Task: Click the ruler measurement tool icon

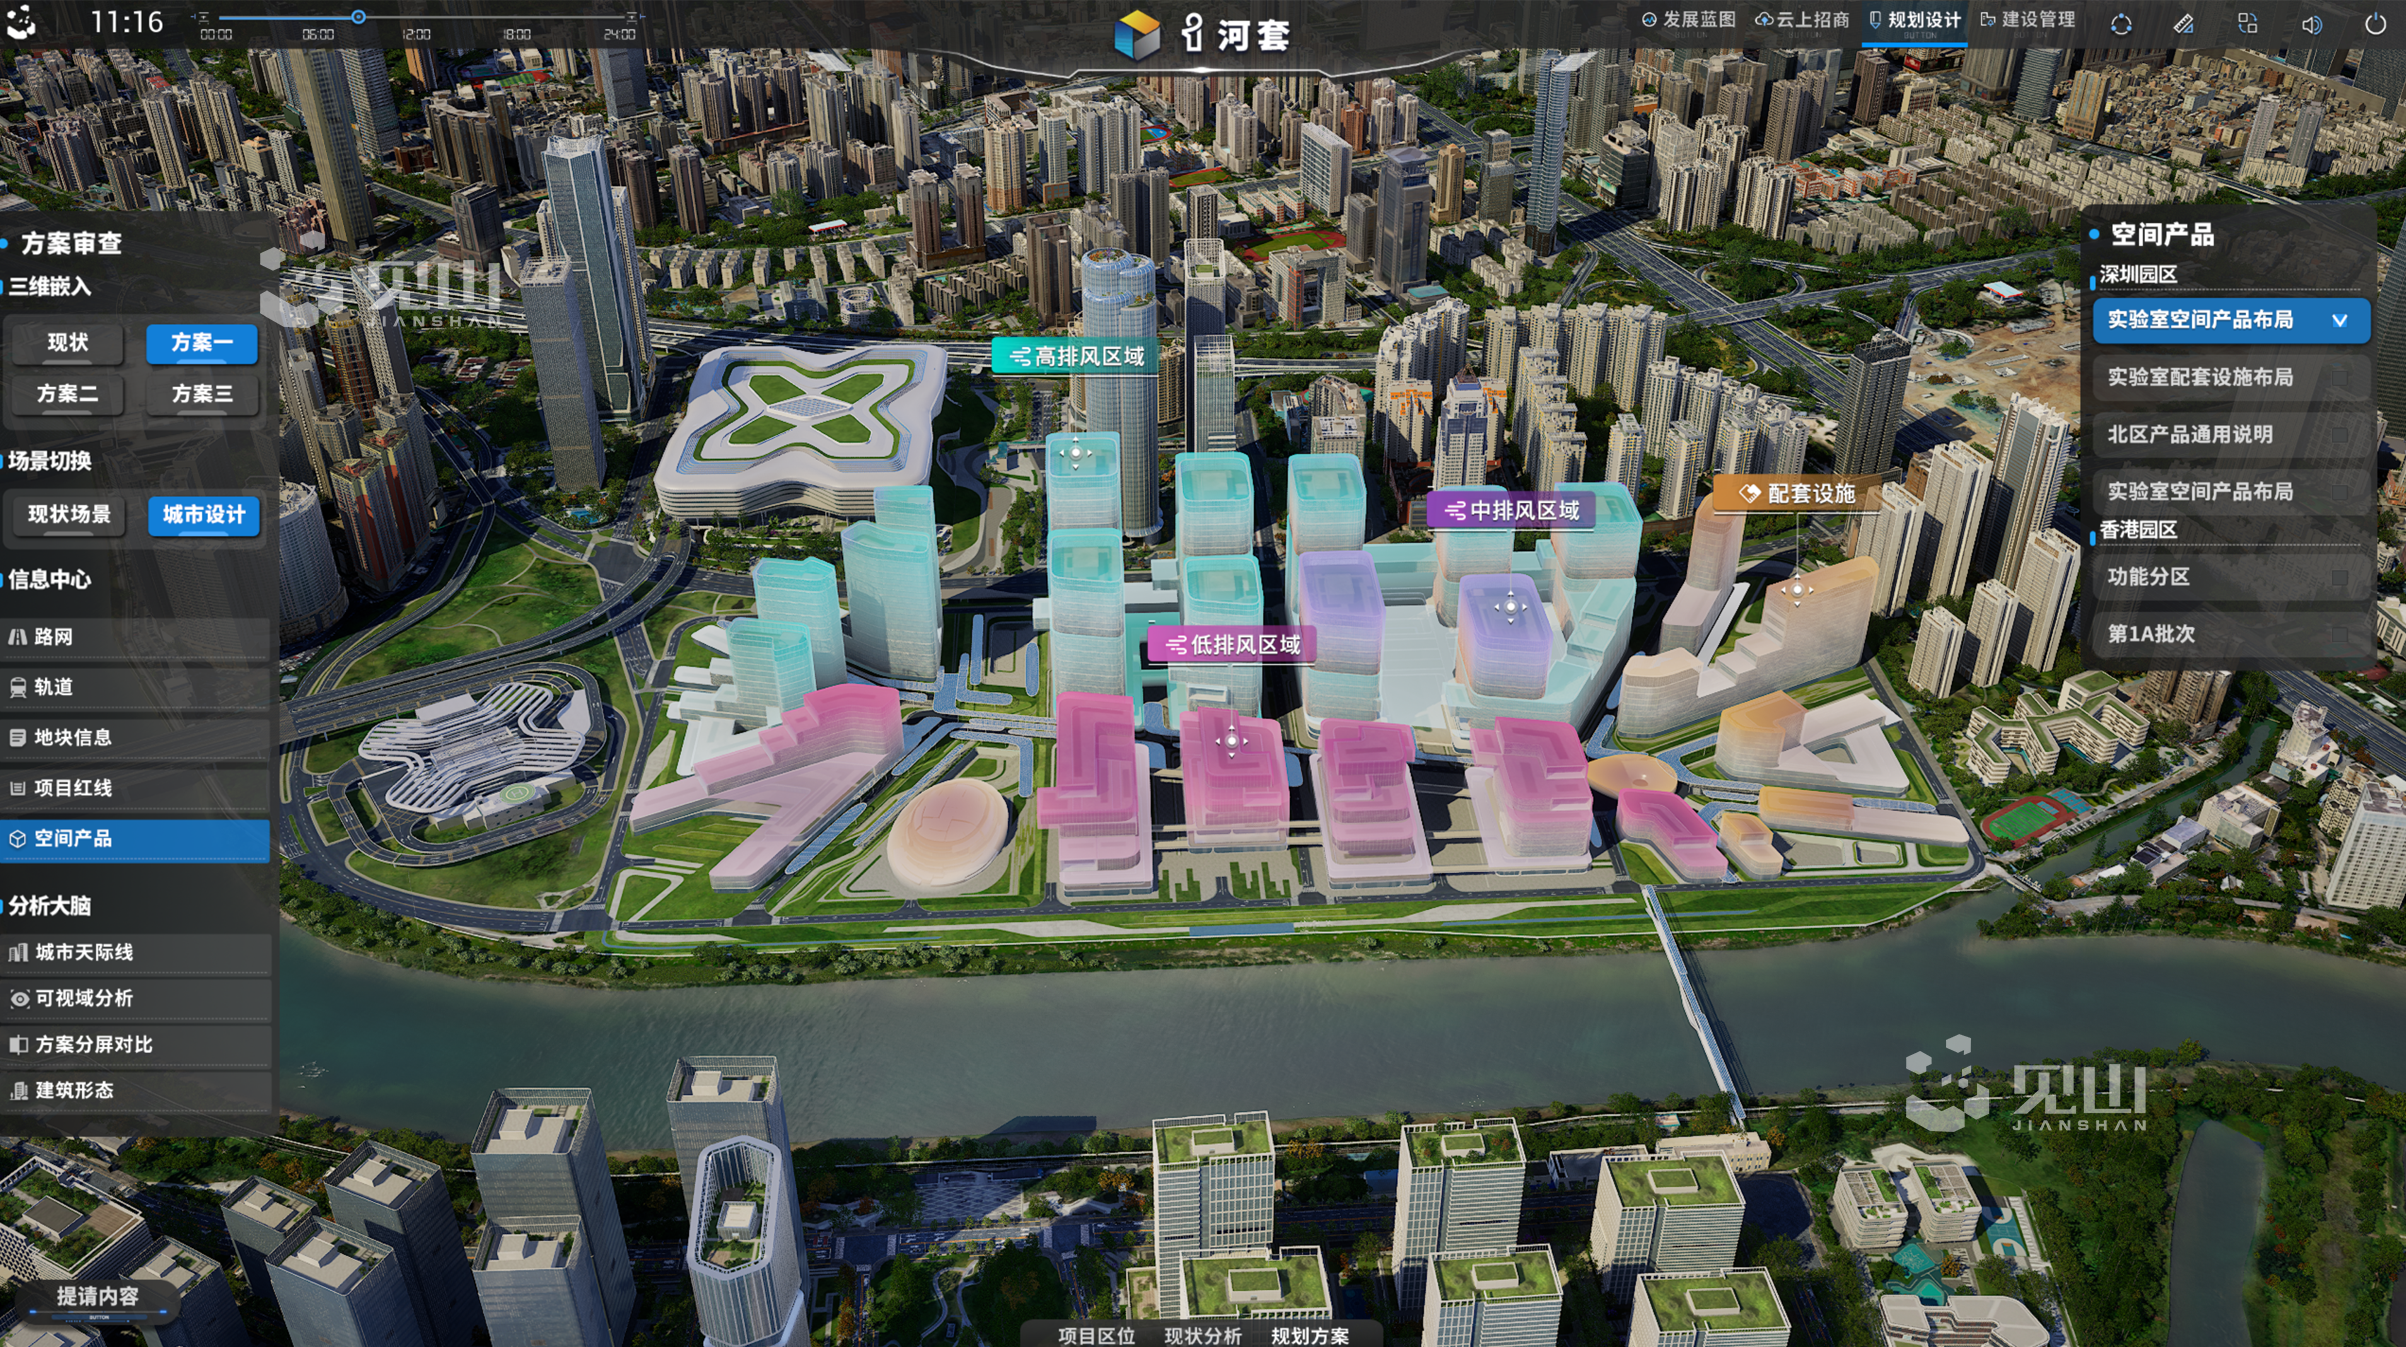Action: tap(2184, 24)
